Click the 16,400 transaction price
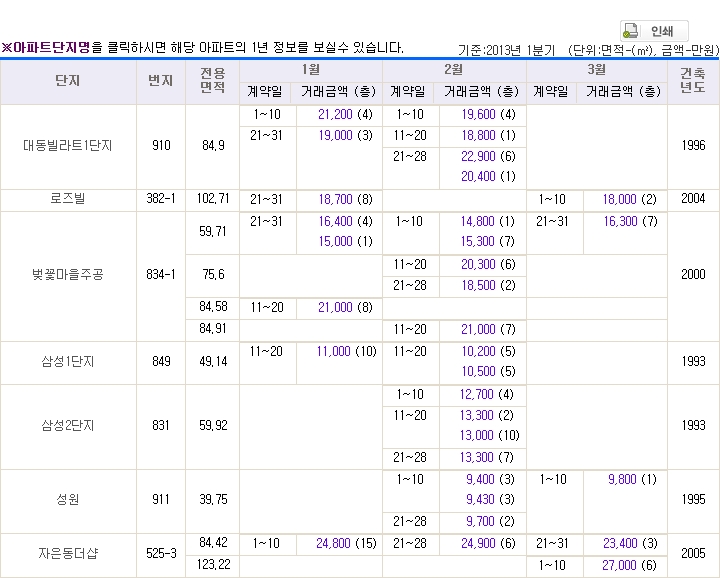The height and width of the screenshot is (578, 720). point(335,221)
